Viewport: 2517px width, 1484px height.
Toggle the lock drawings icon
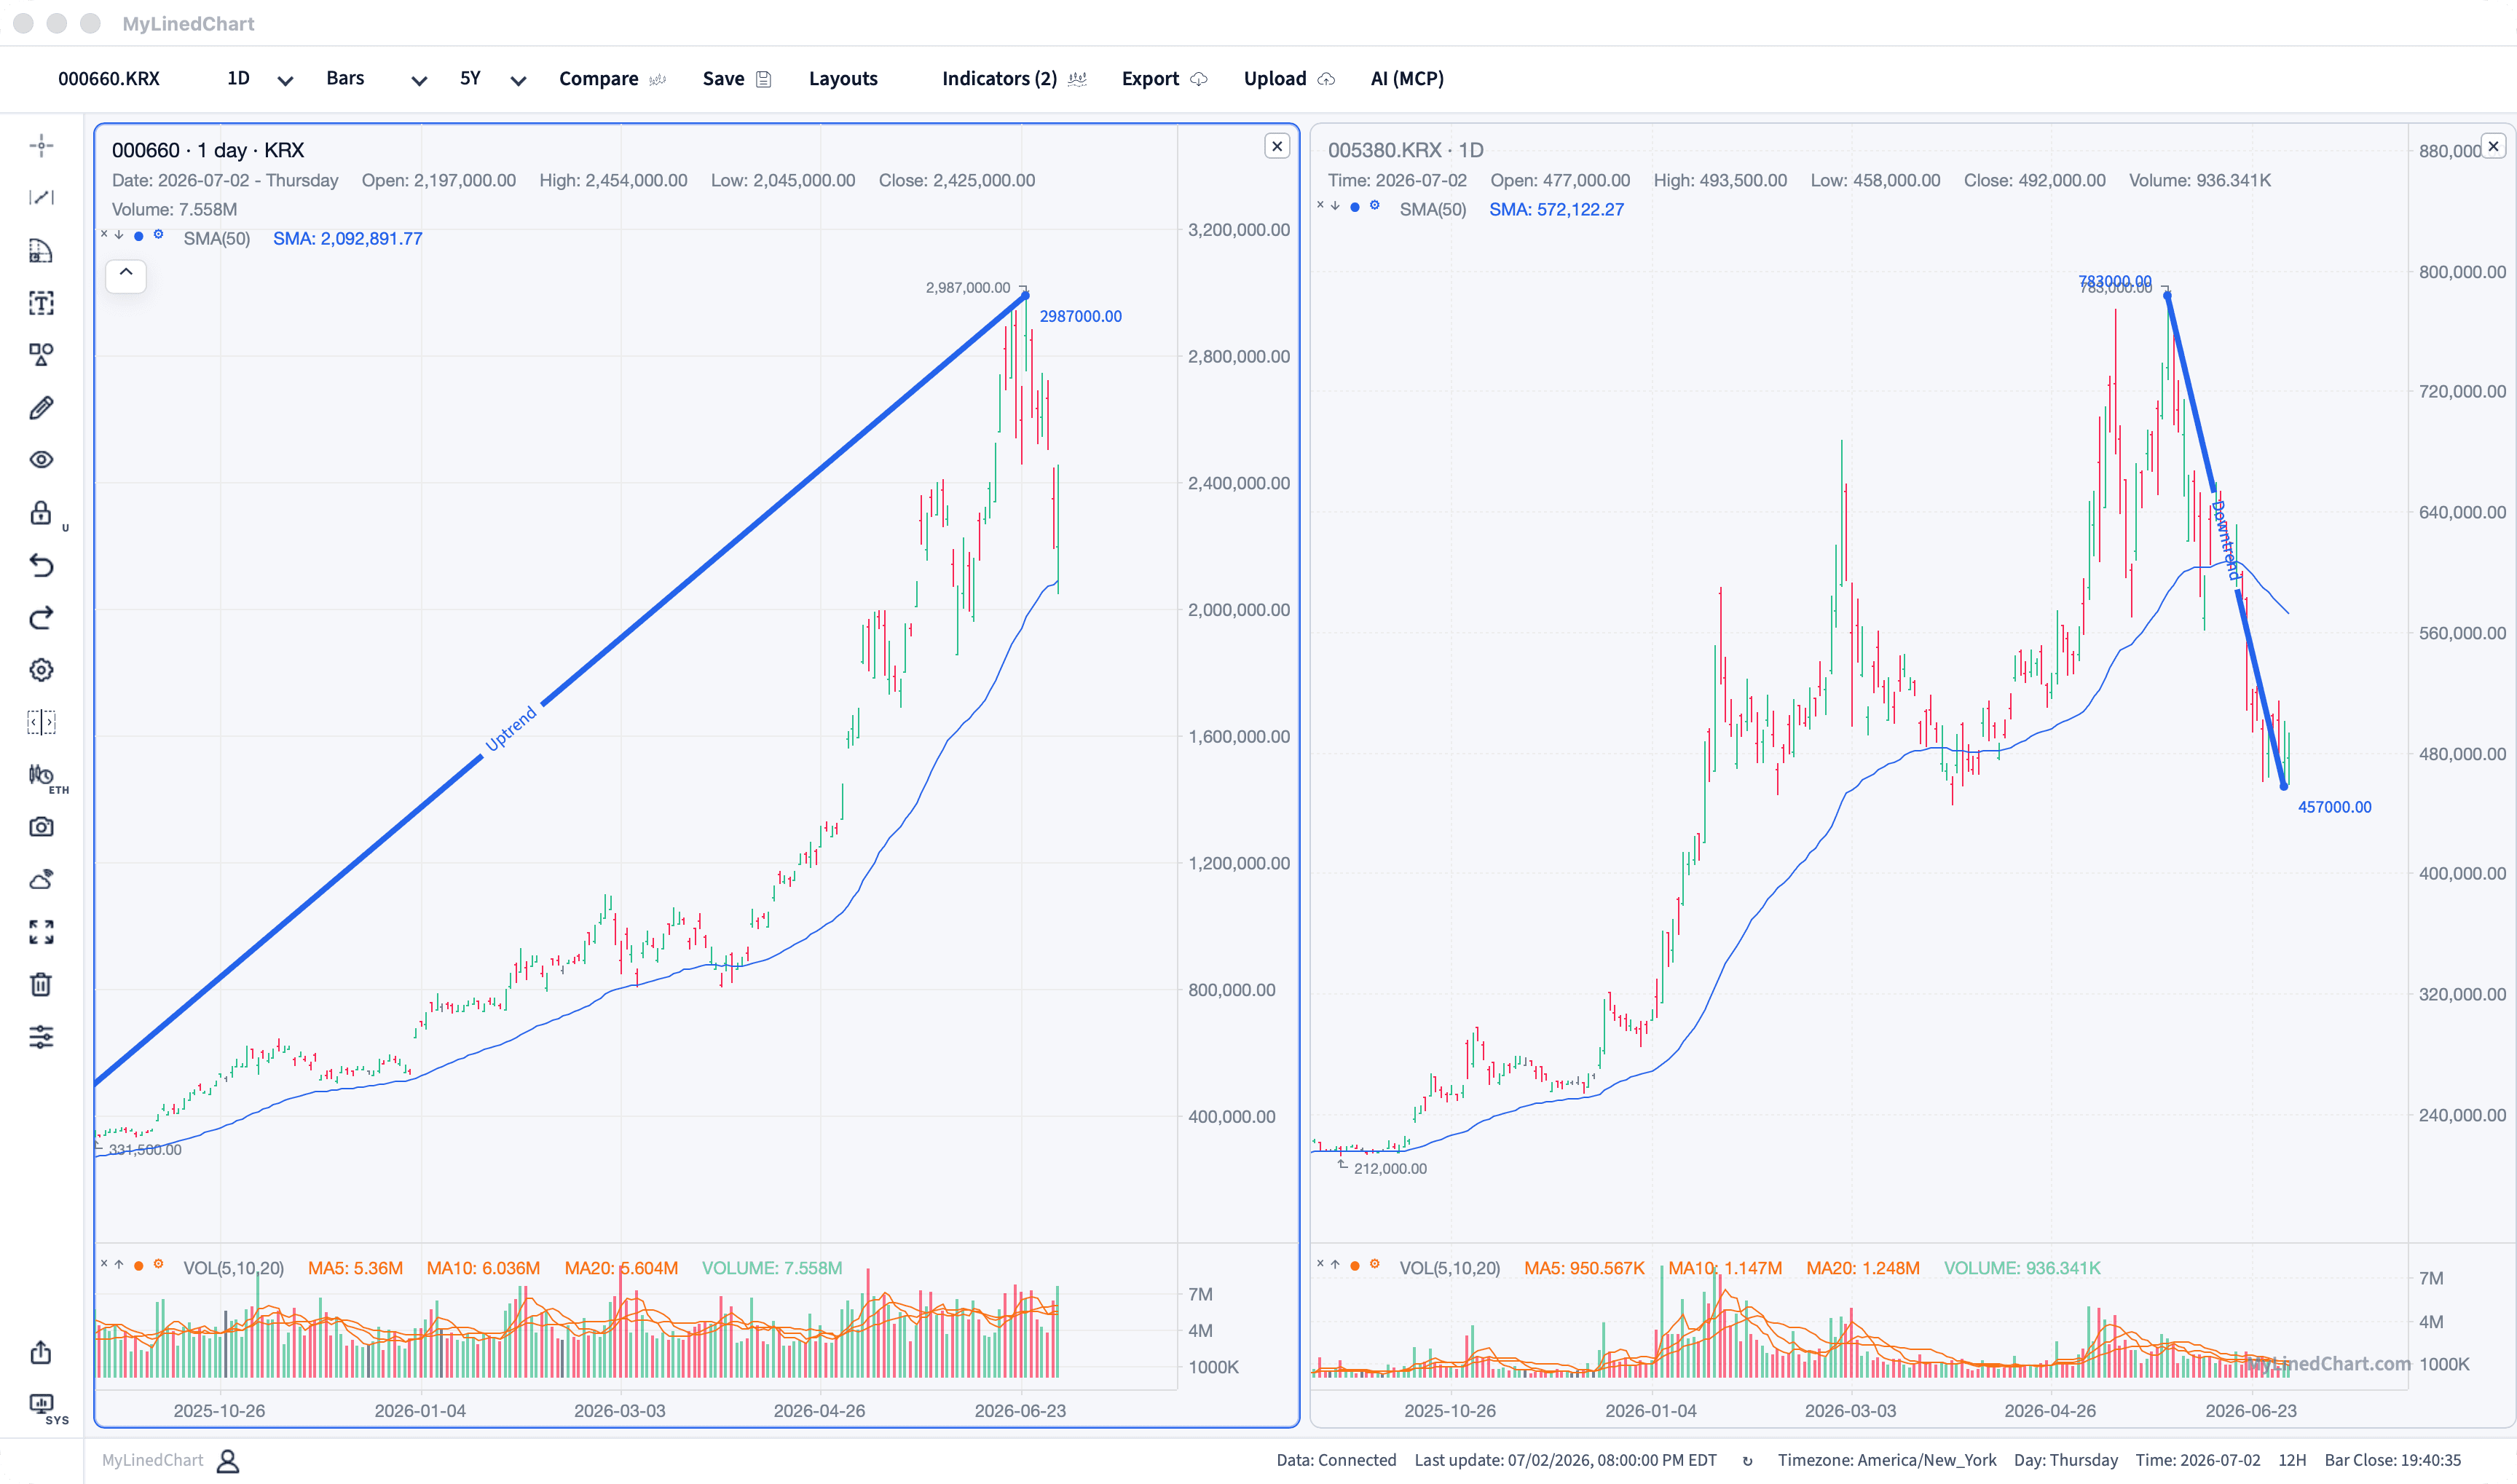tap(41, 513)
